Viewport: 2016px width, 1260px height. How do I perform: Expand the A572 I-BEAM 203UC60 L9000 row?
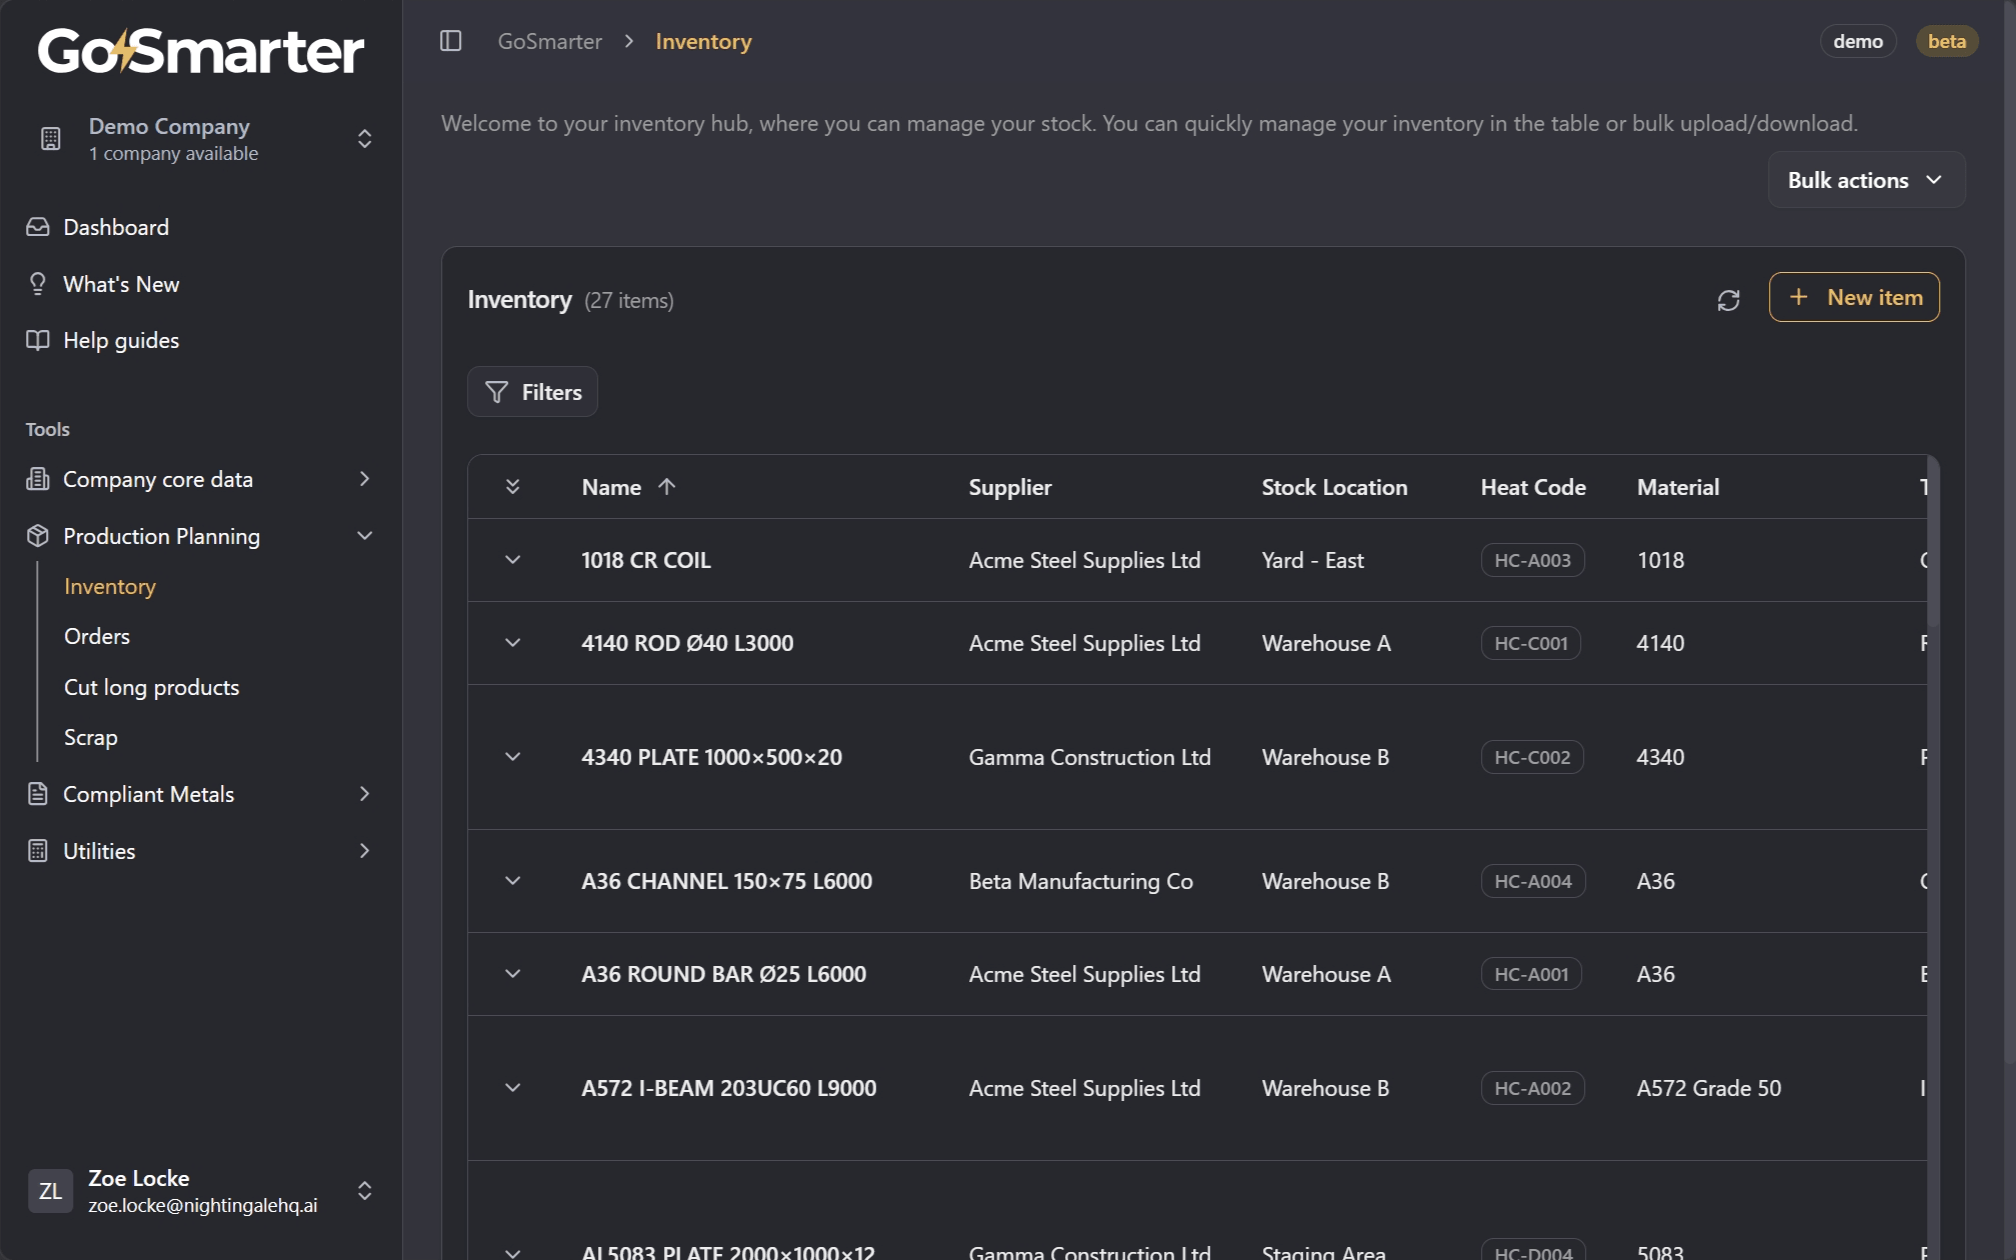coord(513,1088)
